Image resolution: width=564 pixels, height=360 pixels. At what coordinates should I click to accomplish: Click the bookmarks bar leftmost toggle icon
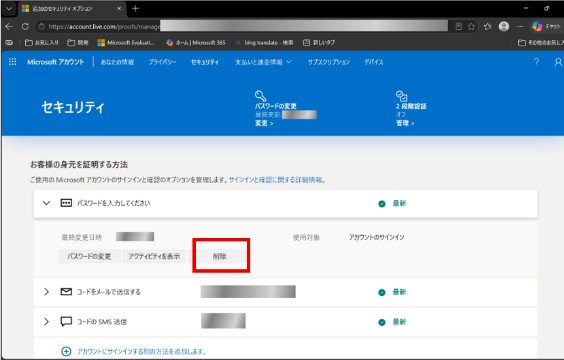pos(9,42)
